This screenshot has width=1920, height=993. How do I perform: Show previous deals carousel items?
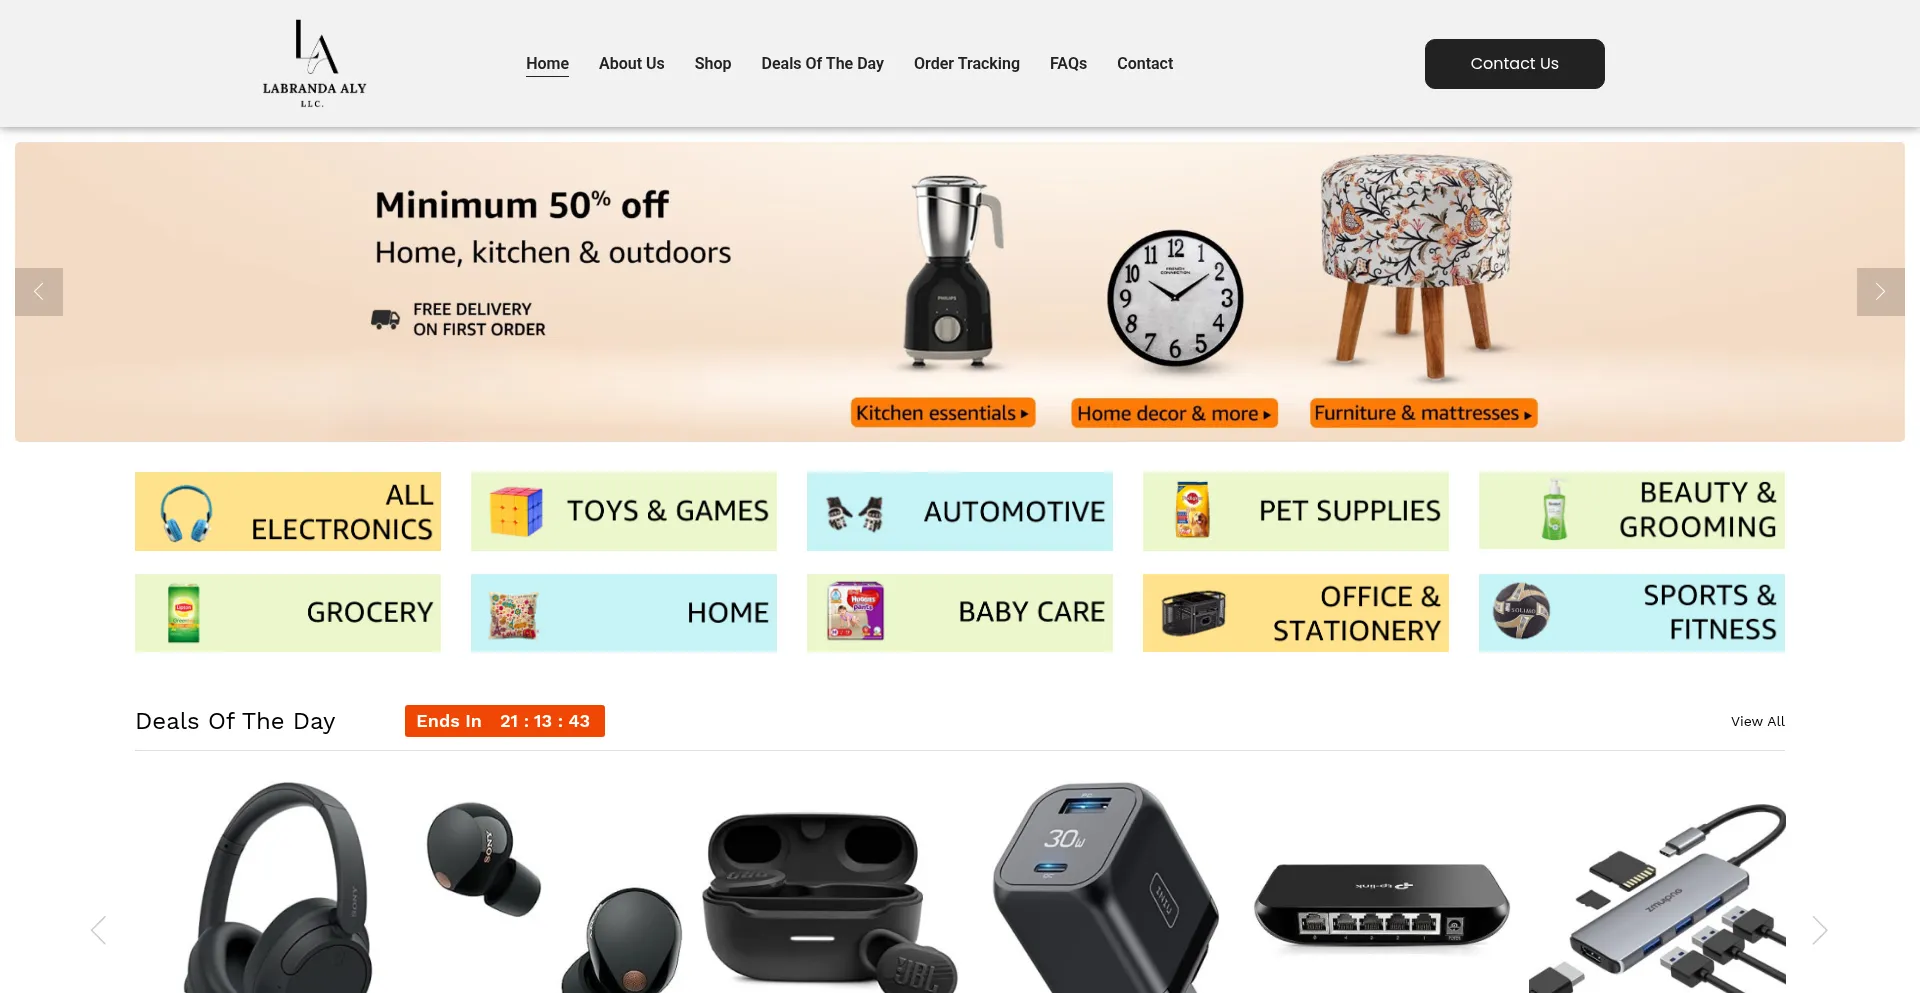point(98,930)
